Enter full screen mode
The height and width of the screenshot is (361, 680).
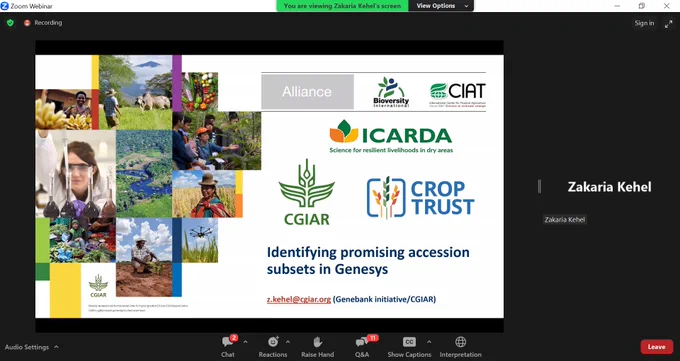pos(668,24)
